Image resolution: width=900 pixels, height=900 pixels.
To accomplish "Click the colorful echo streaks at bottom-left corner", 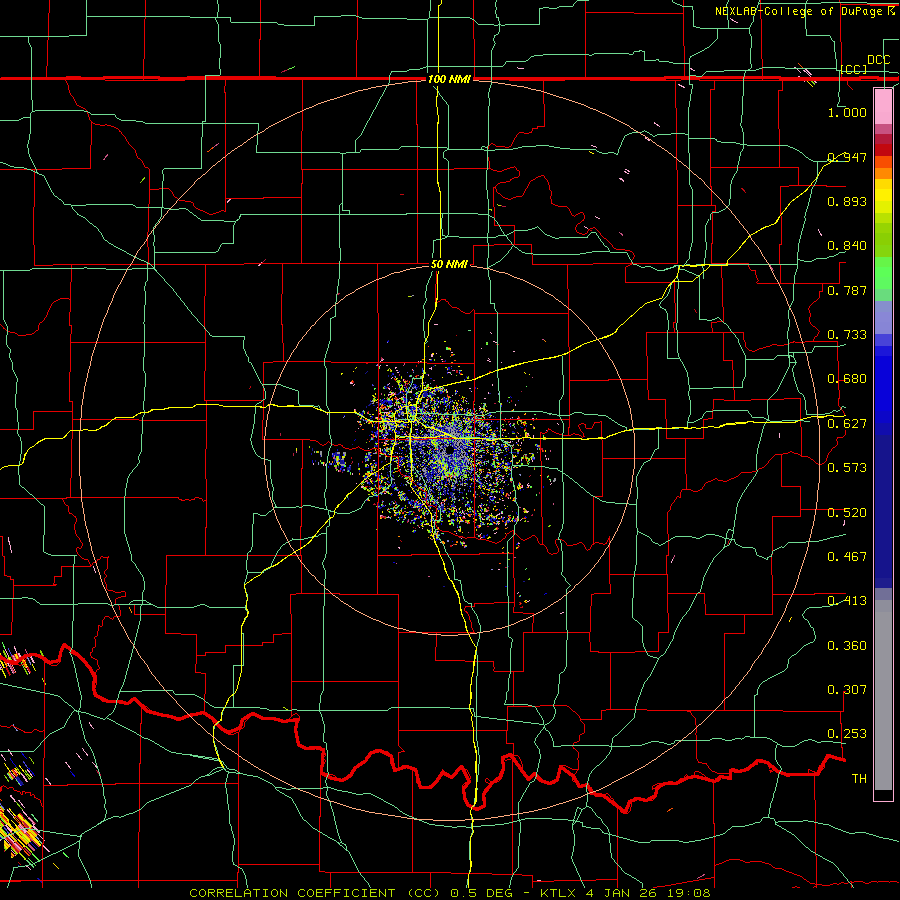I will coord(20,832).
